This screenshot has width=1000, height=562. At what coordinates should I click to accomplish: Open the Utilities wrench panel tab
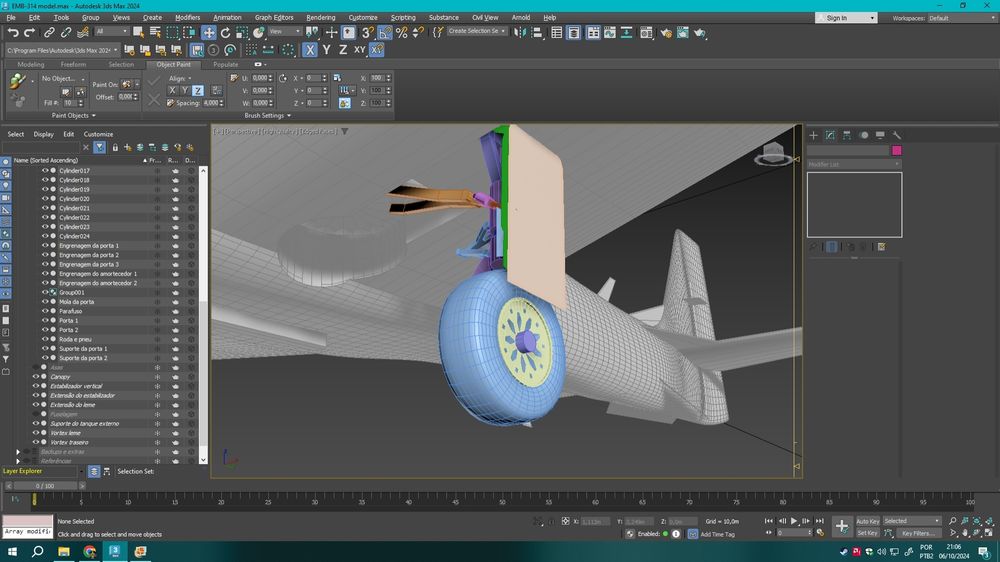[897, 135]
